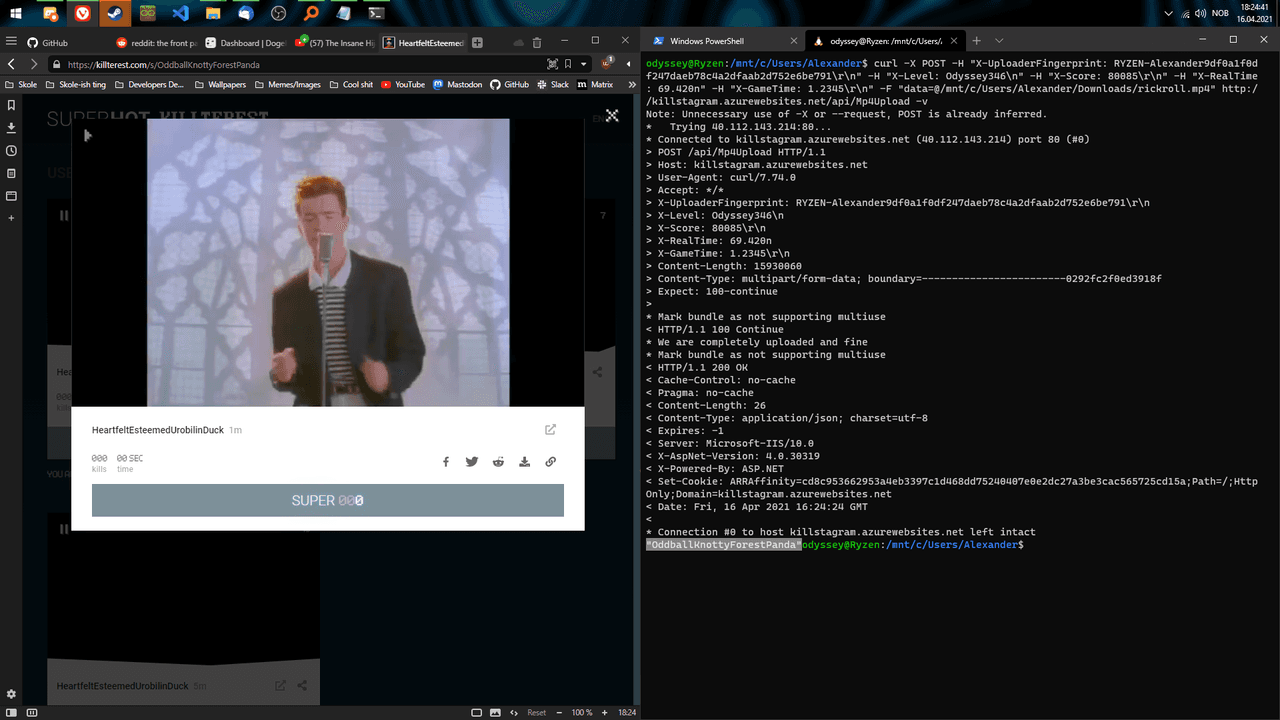
Task: Open the replay in a new page icon
Action: (x=550, y=430)
